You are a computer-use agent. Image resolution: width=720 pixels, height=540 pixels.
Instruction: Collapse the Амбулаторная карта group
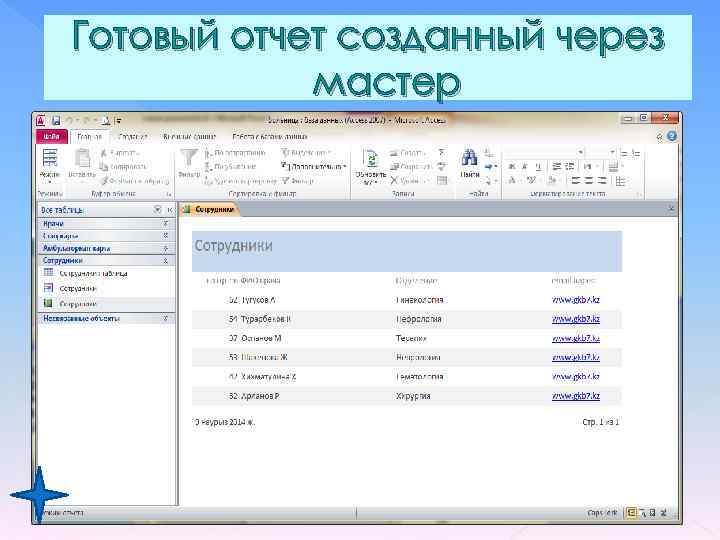[x=165, y=248]
